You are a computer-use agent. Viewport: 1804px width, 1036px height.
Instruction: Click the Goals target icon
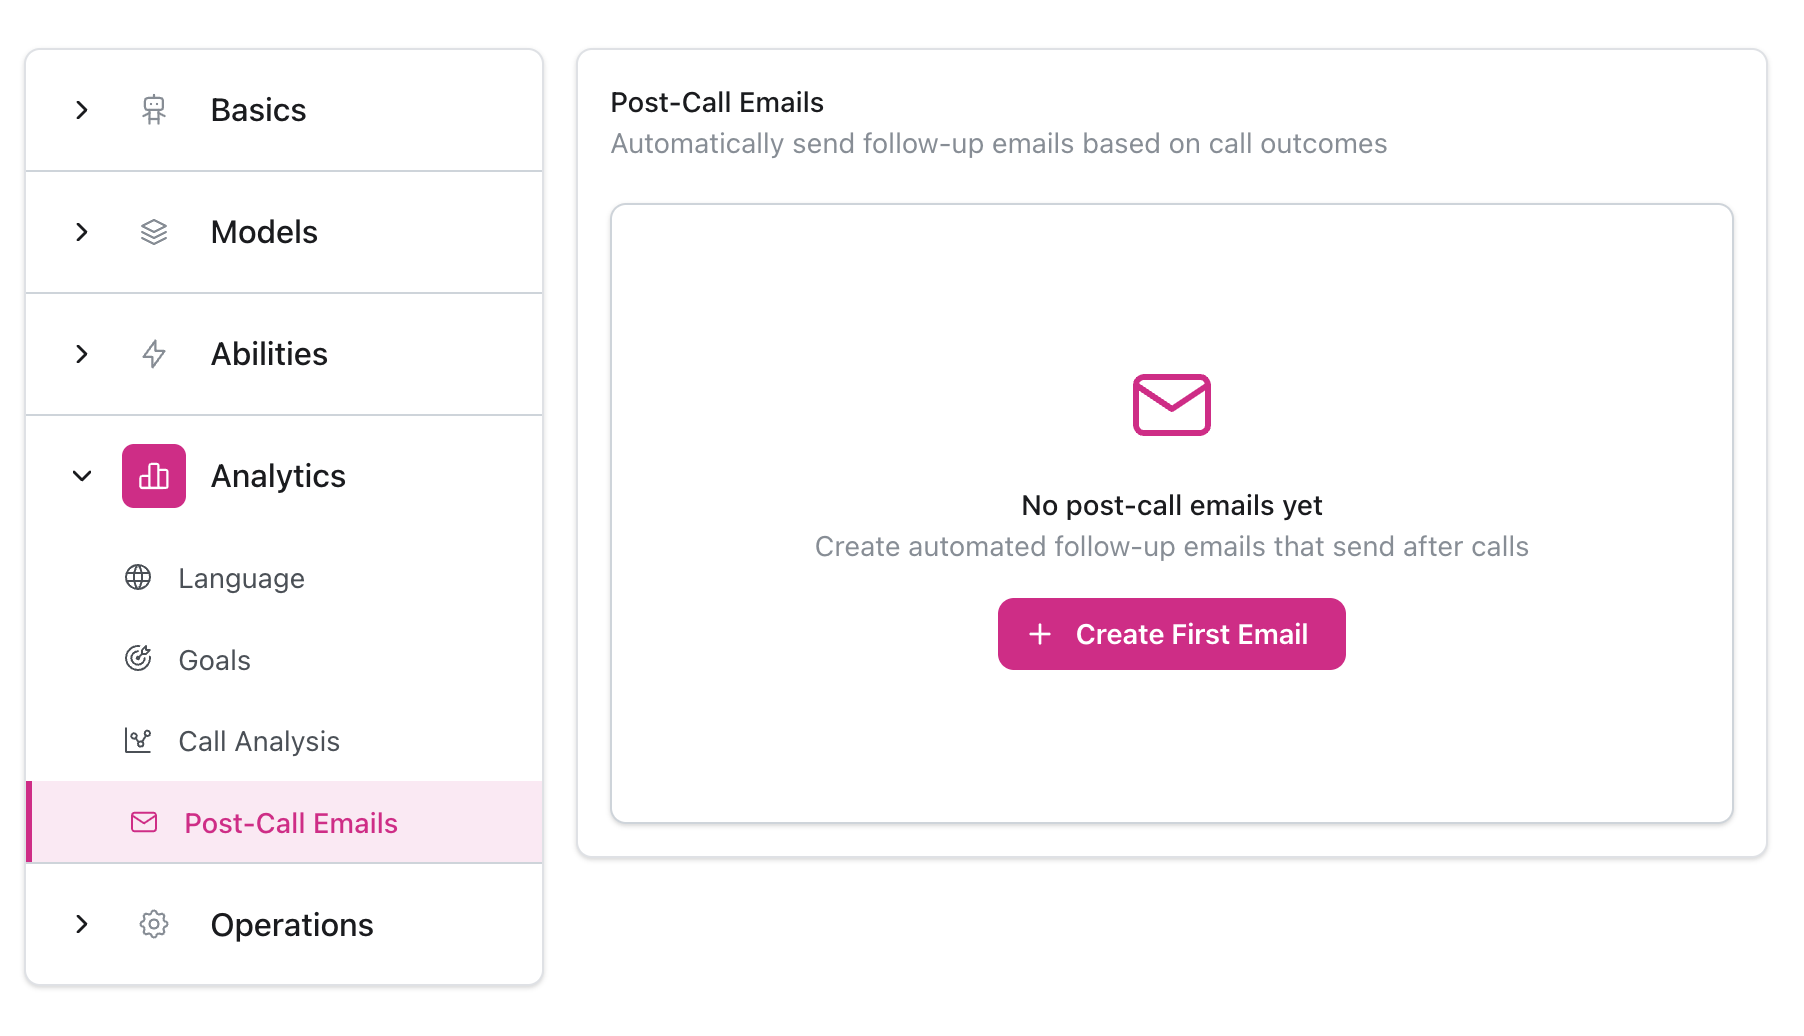click(x=139, y=659)
